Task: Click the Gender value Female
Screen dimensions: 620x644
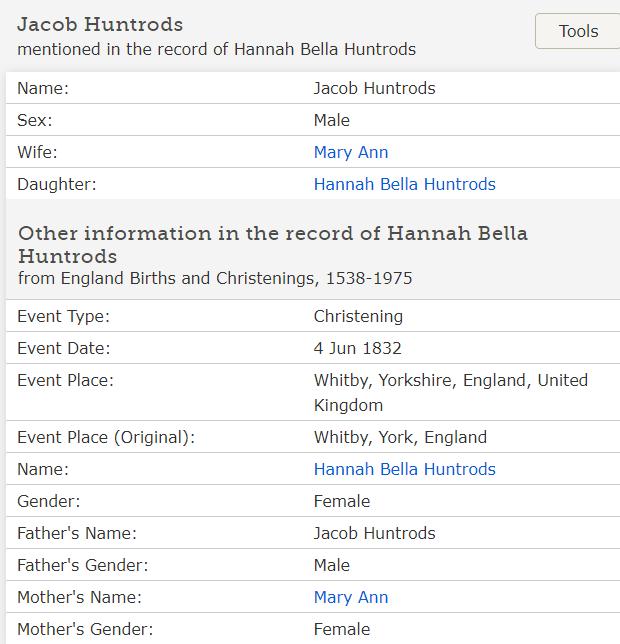Action: click(x=342, y=501)
